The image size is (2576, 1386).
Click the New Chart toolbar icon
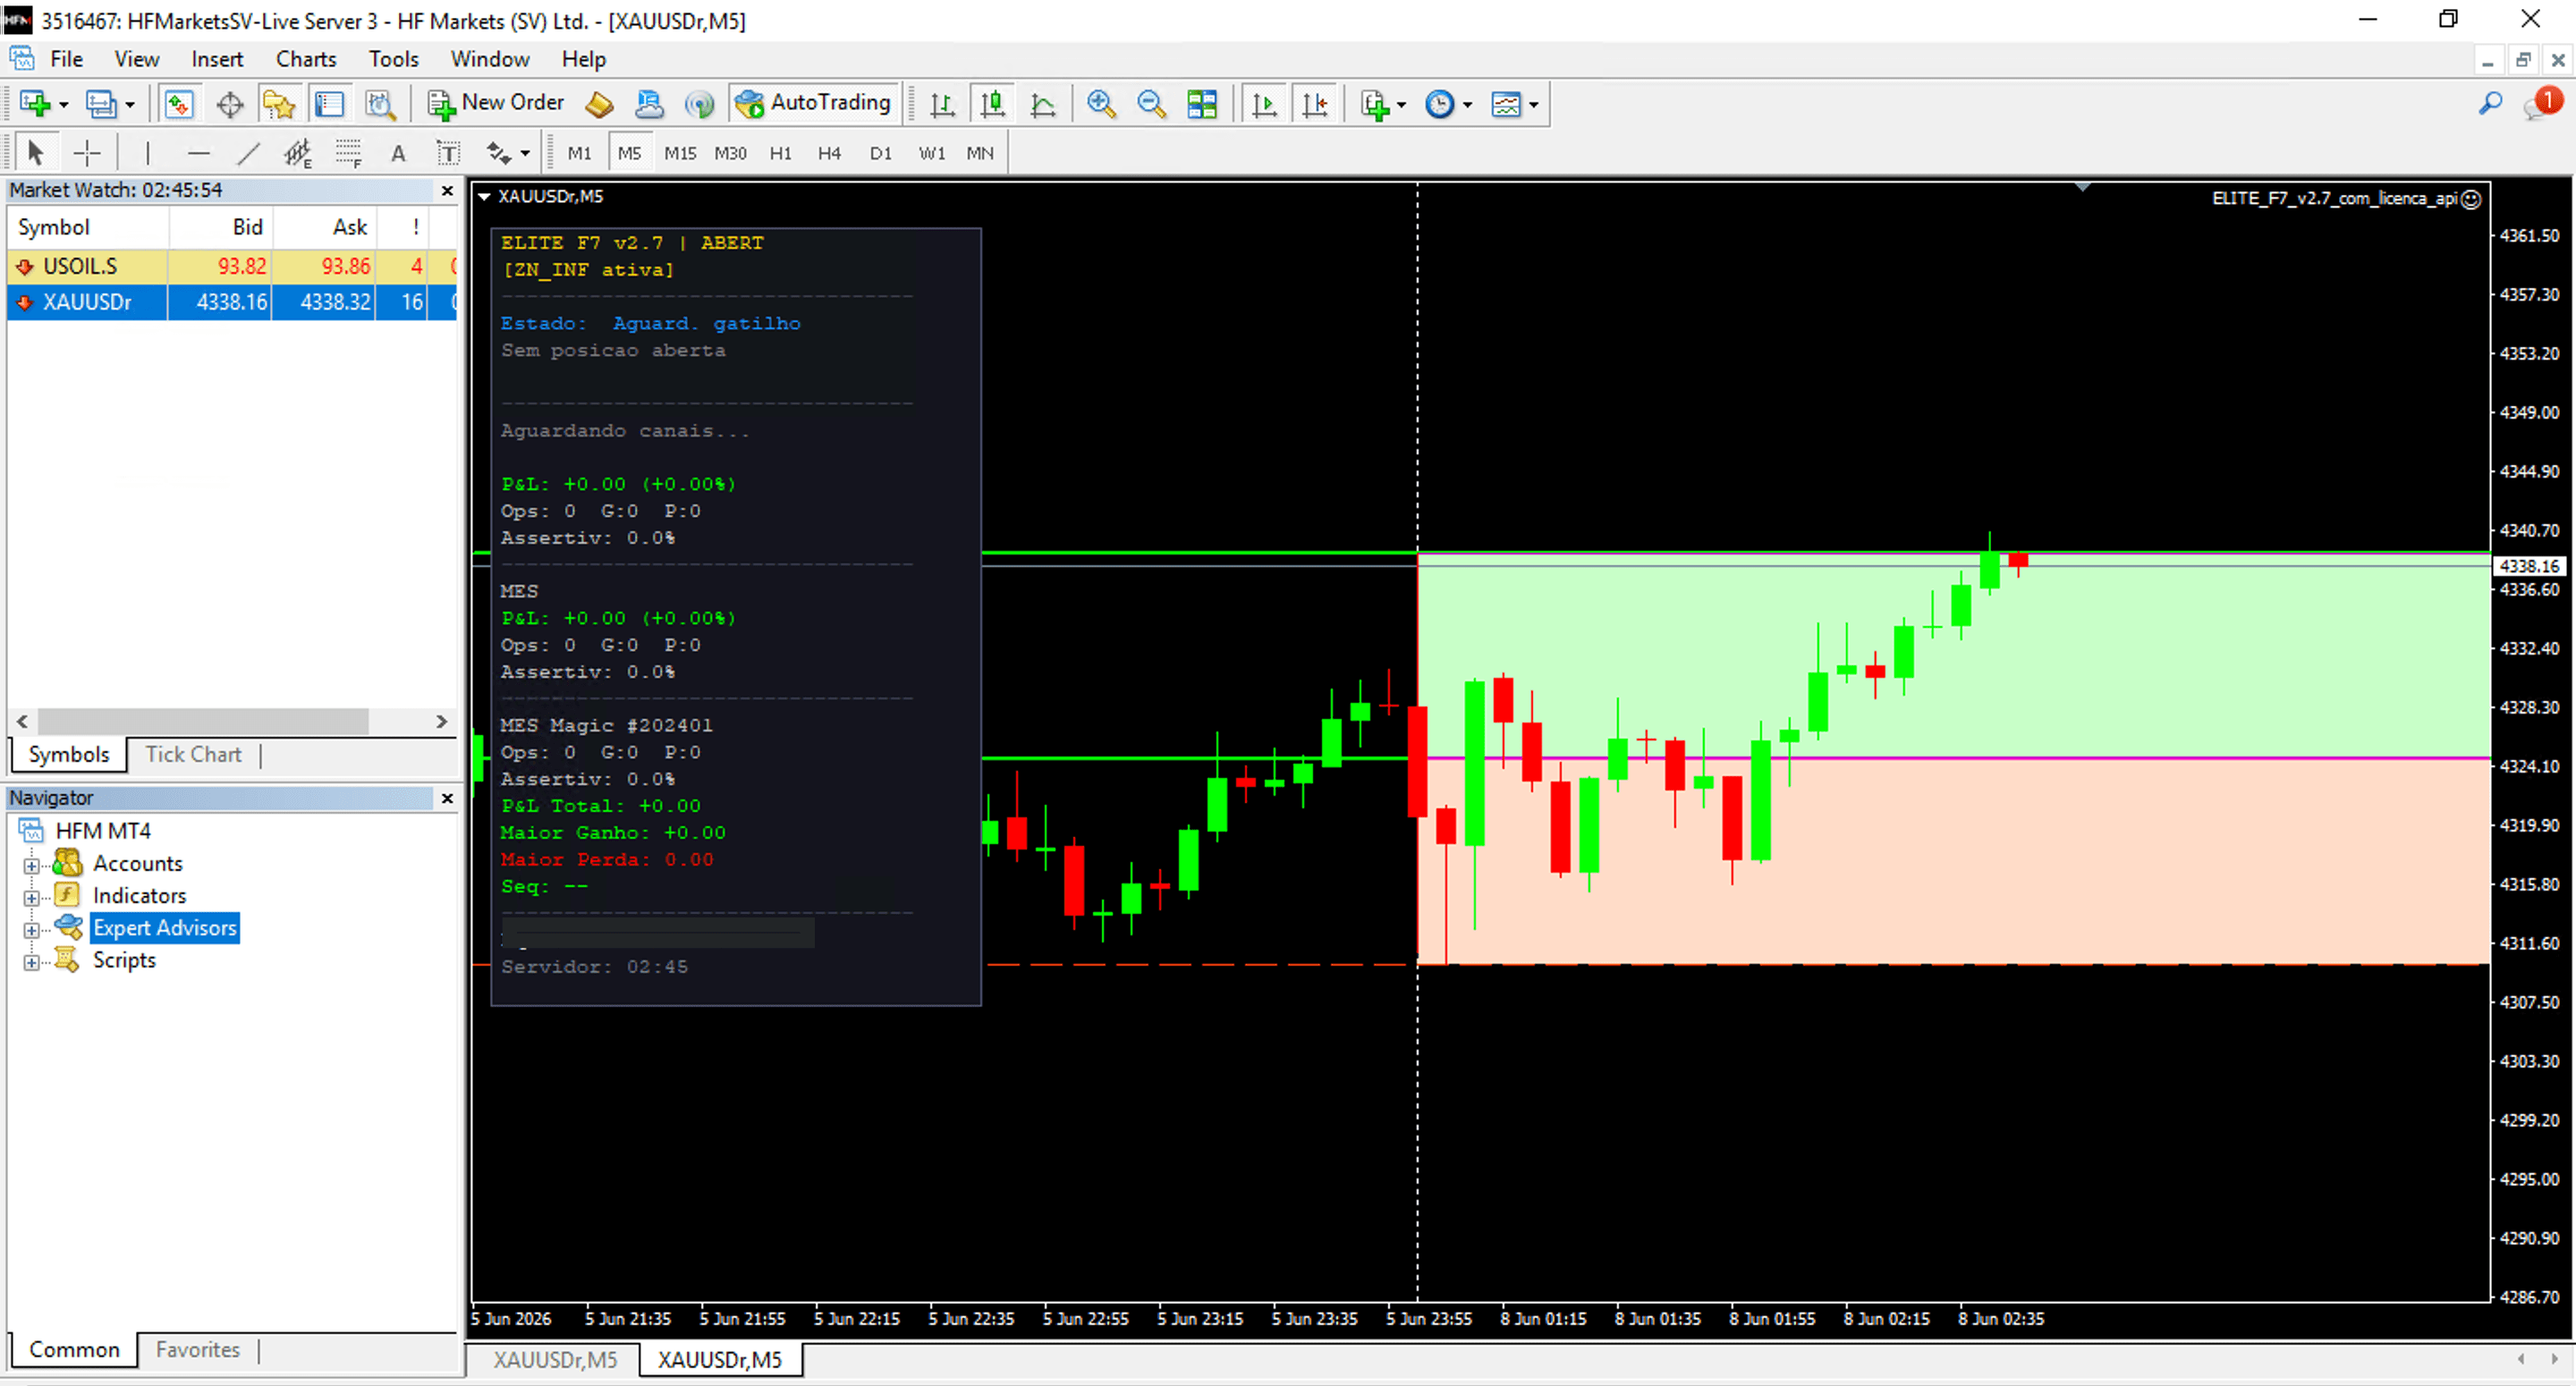coord(34,104)
